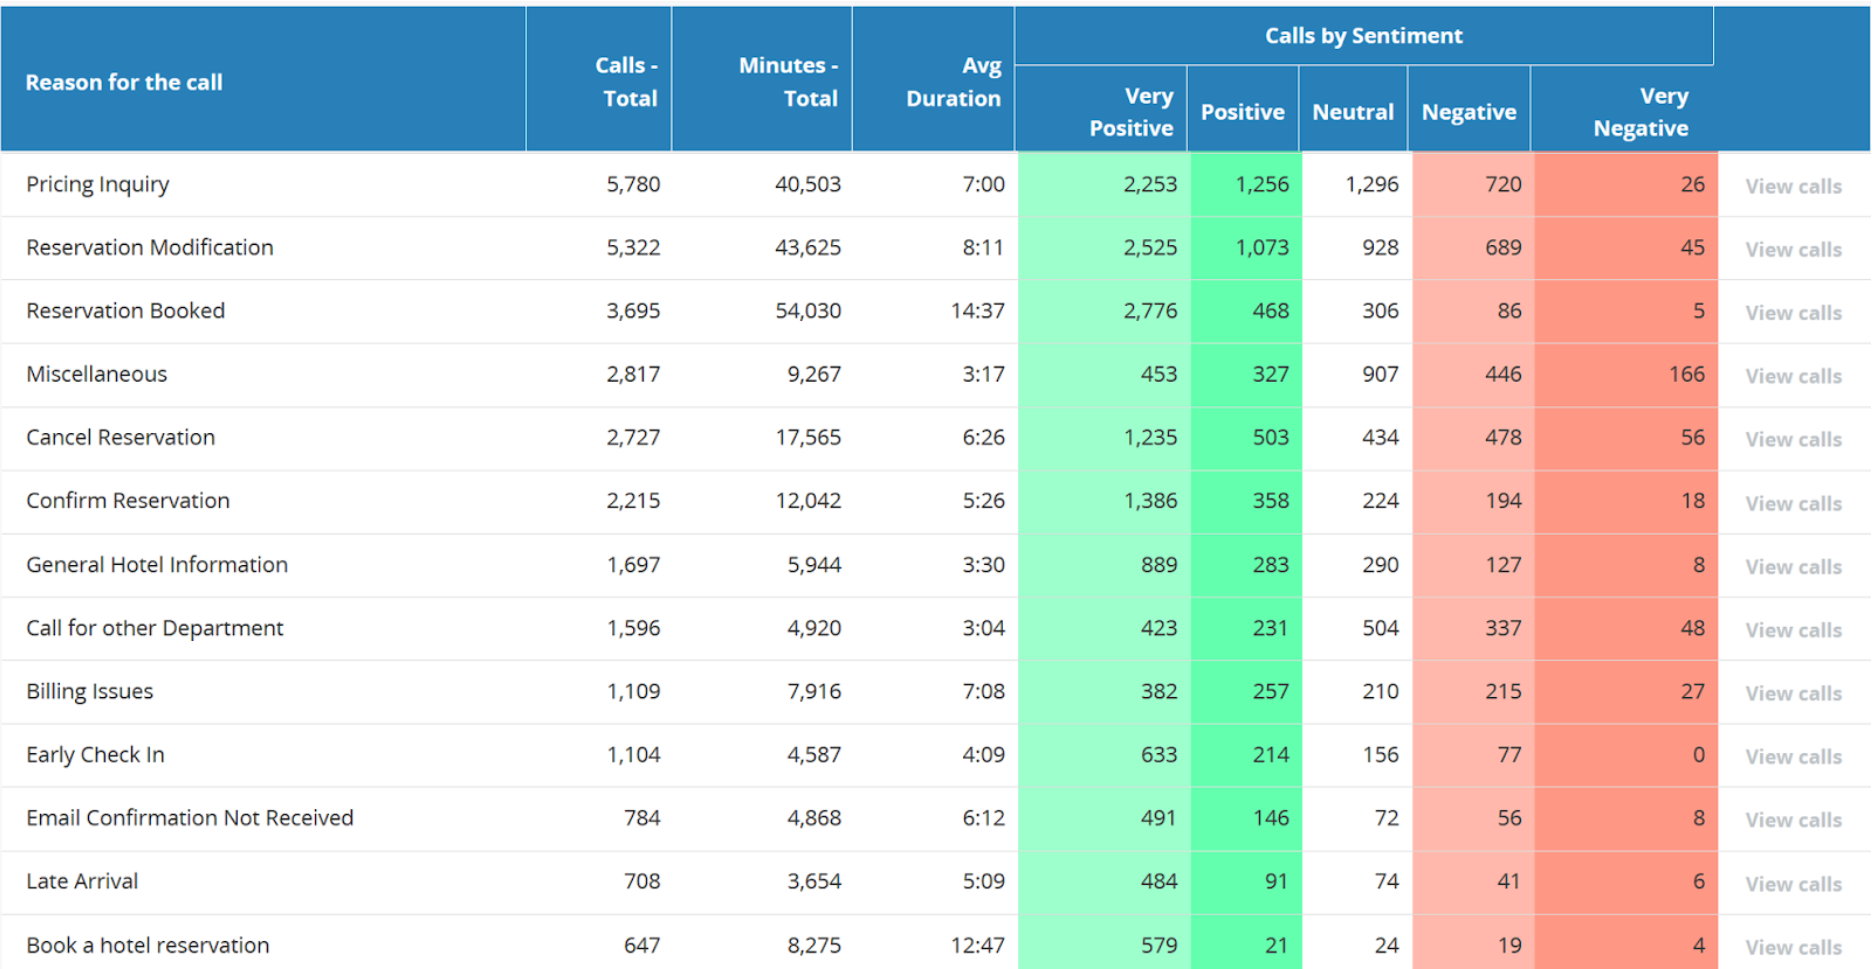Select the Miscellaneous reason label
This screenshot has width=1872, height=969.
[97, 374]
